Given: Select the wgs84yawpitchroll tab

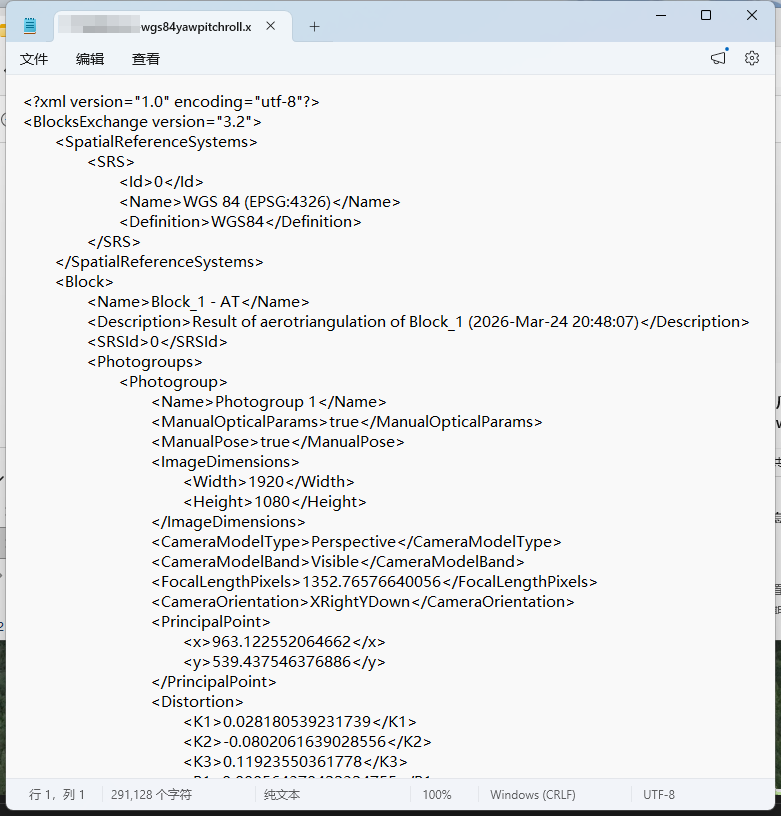Looking at the screenshot, I should click(x=160, y=27).
